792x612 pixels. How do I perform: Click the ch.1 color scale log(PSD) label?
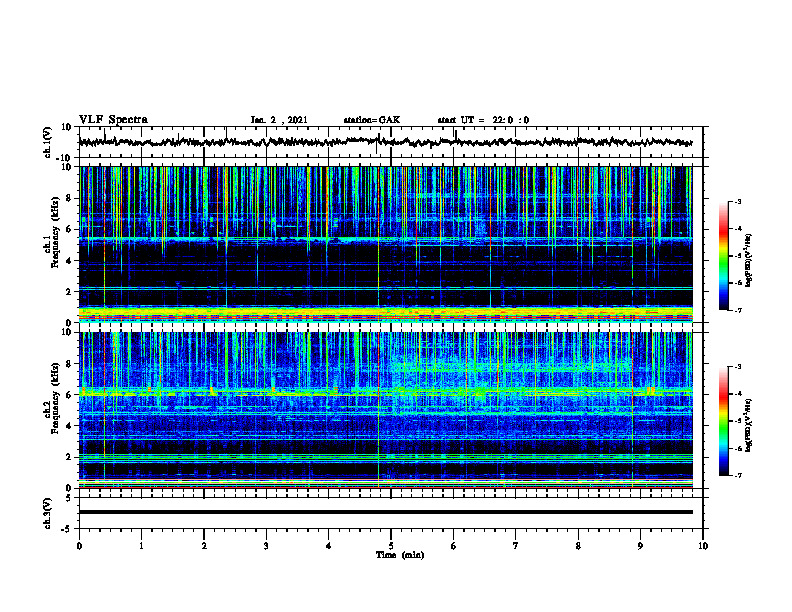click(749, 261)
